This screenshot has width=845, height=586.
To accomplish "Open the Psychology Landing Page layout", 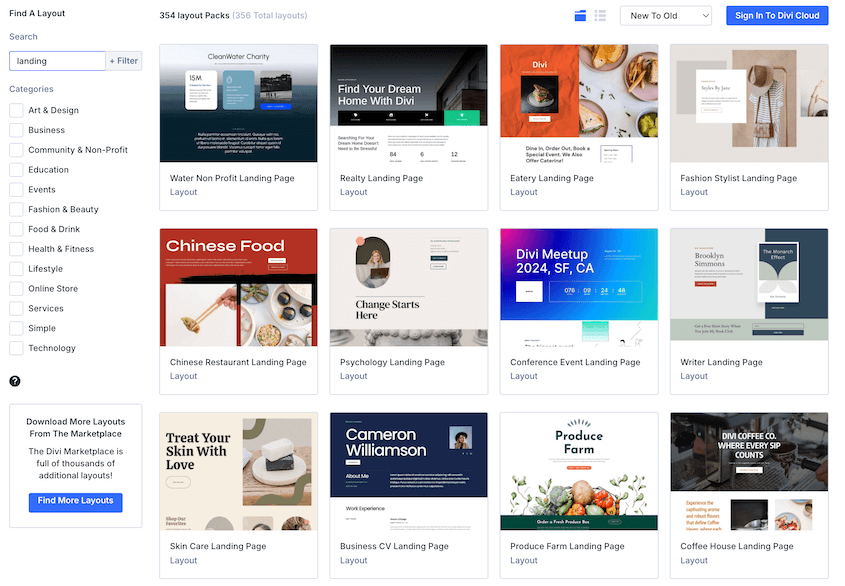I will (408, 286).
